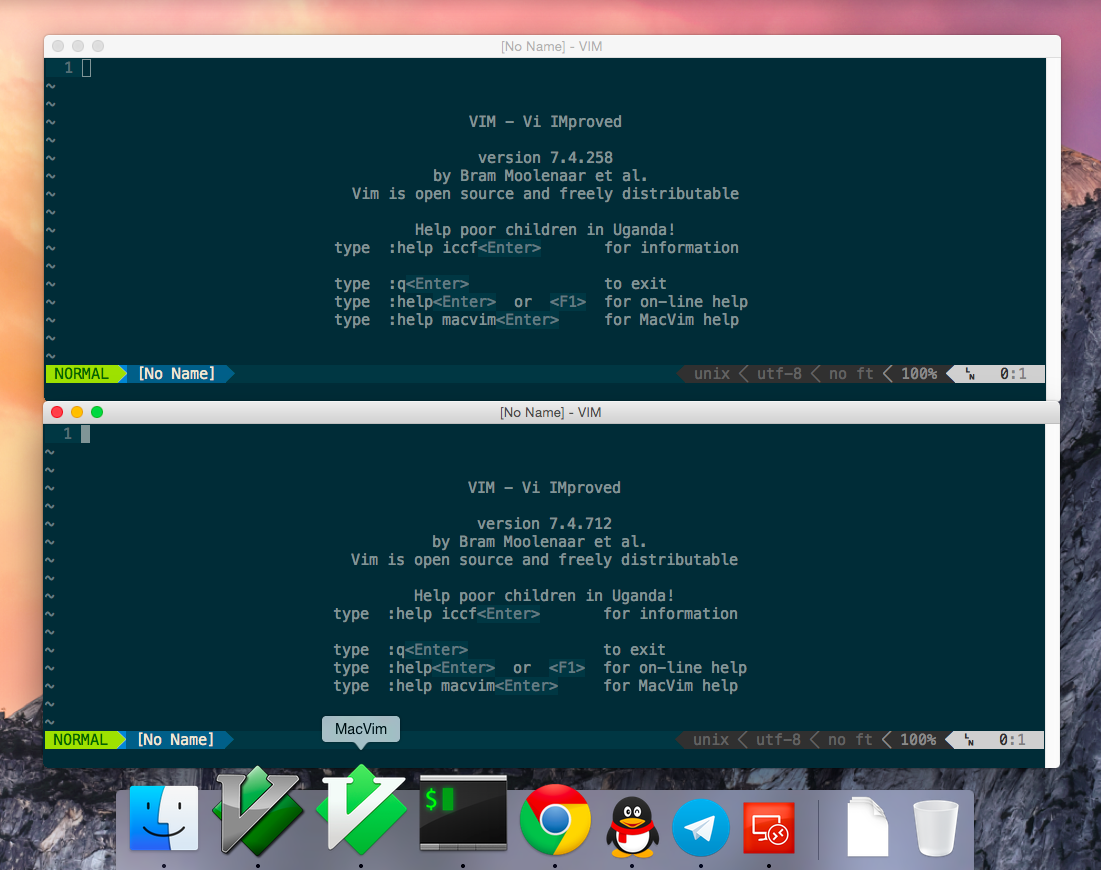Click the bright green MacVim dock icon
This screenshot has width=1101, height=870.
pos(361,810)
